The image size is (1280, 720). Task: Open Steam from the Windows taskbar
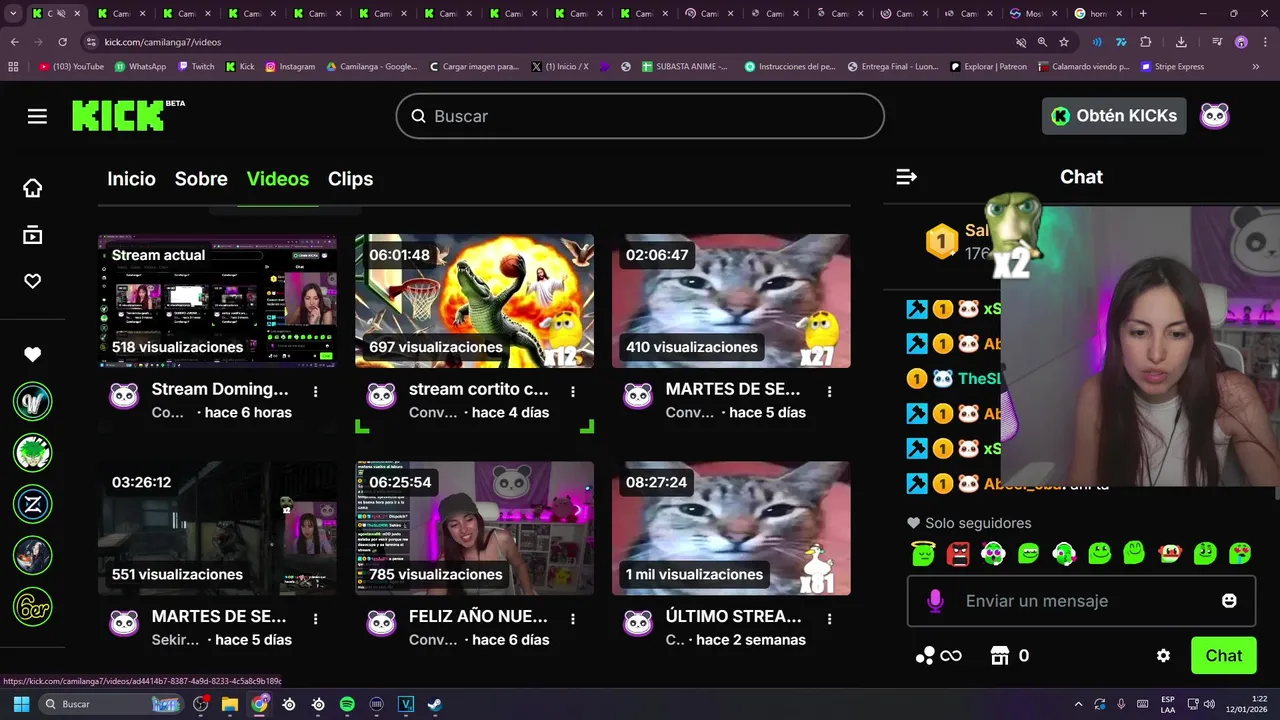click(435, 704)
